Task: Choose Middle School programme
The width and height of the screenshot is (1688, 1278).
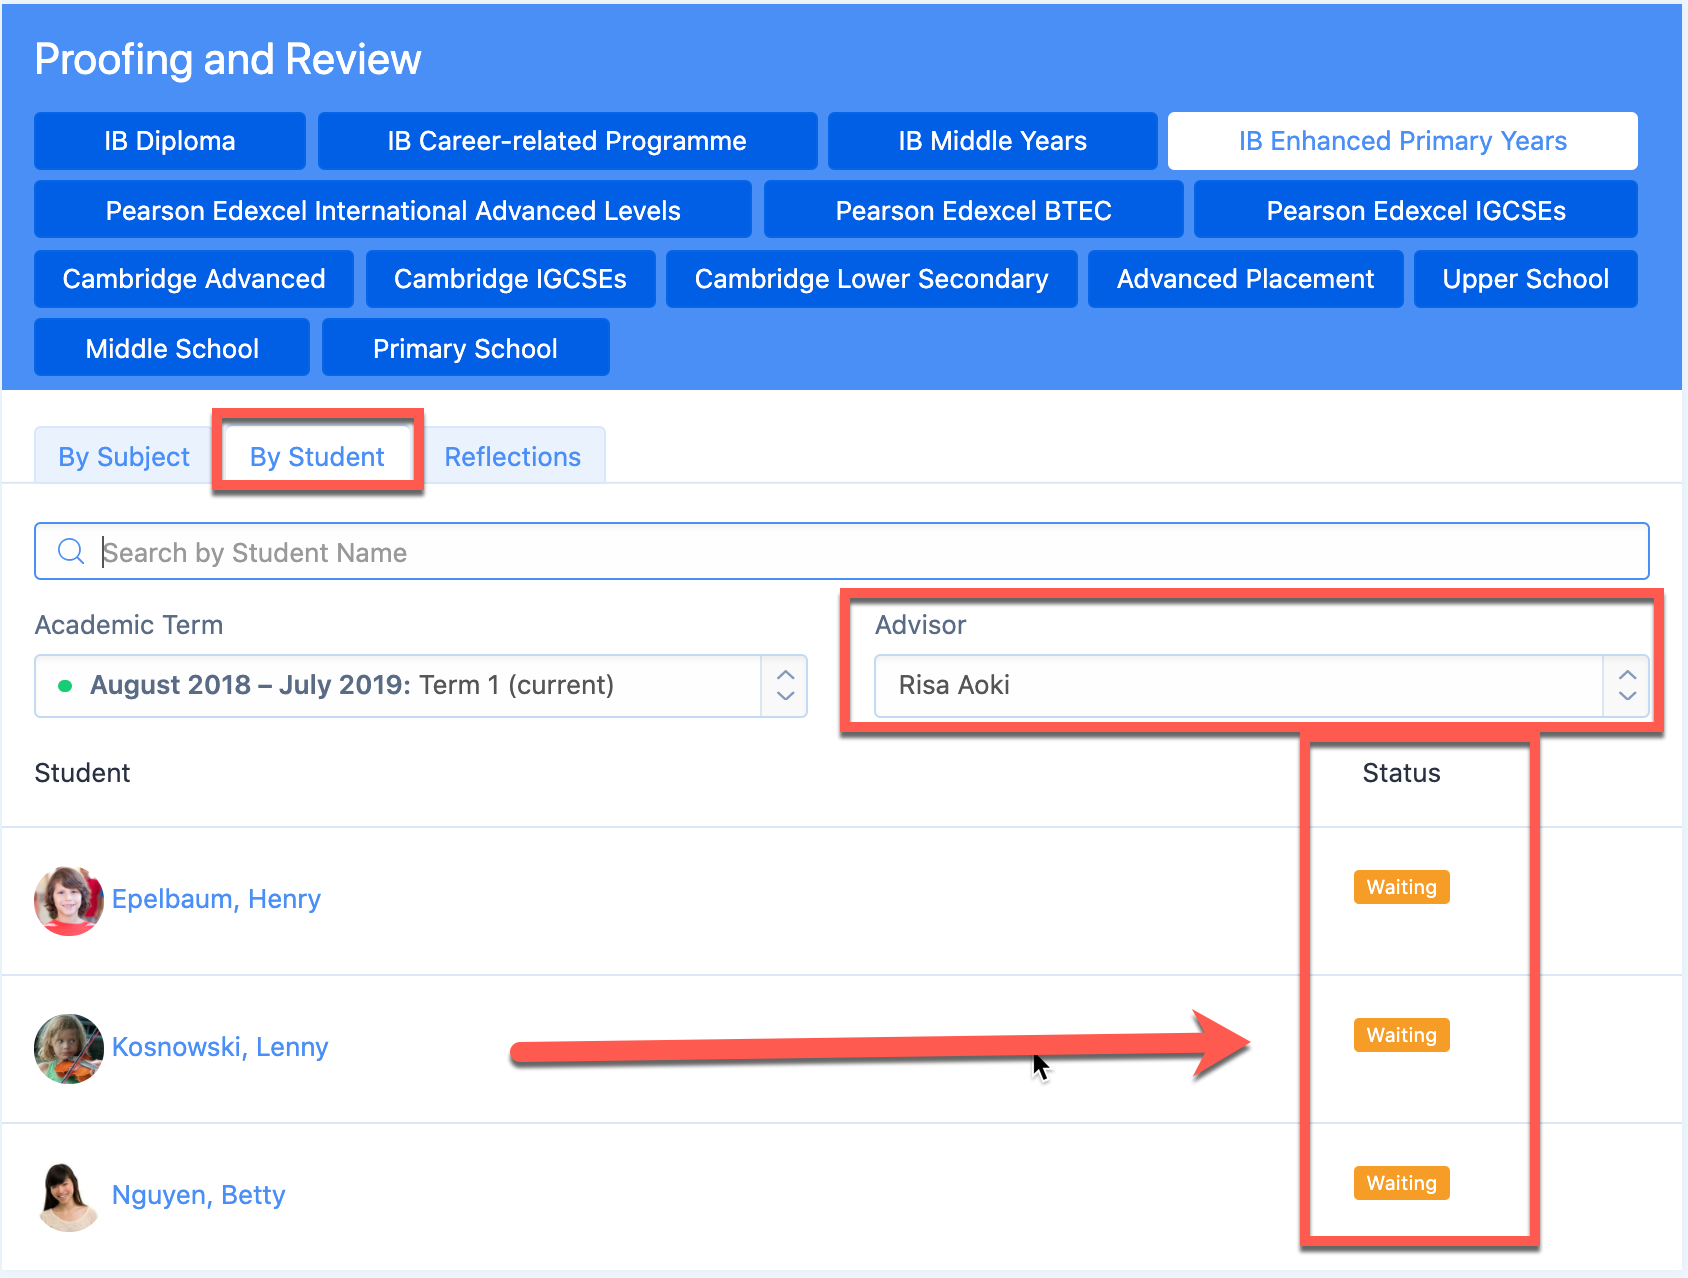Action: point(172,348)
